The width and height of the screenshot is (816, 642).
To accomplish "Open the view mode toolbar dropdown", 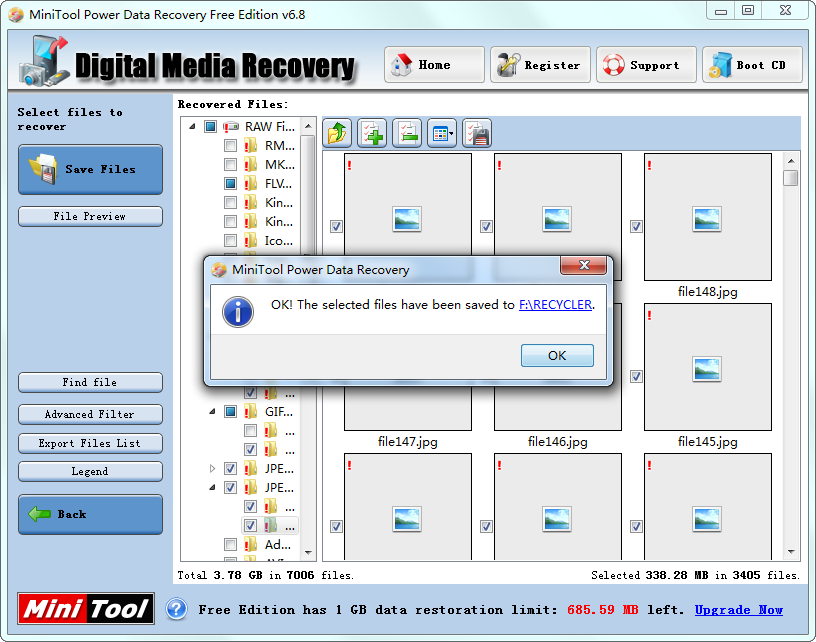I will [x=442, y=133].
